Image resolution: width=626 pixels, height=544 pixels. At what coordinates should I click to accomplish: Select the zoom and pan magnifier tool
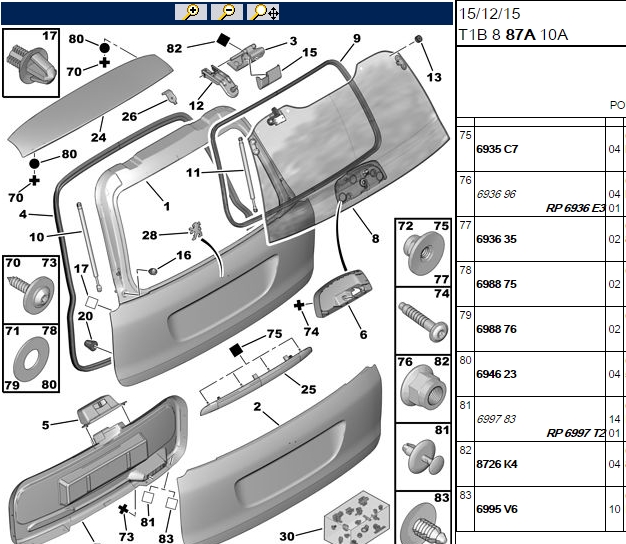pyautogui.click(x=263, y=12)
